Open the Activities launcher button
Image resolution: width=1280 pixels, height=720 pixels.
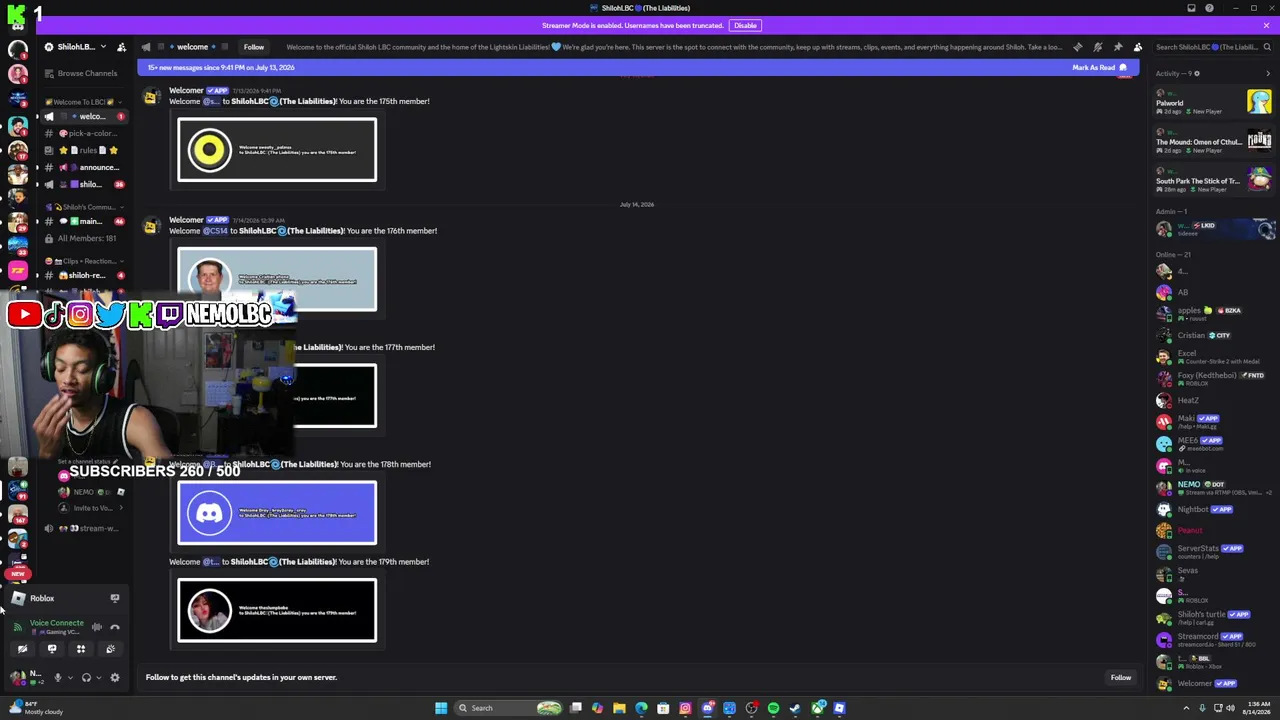81,649
